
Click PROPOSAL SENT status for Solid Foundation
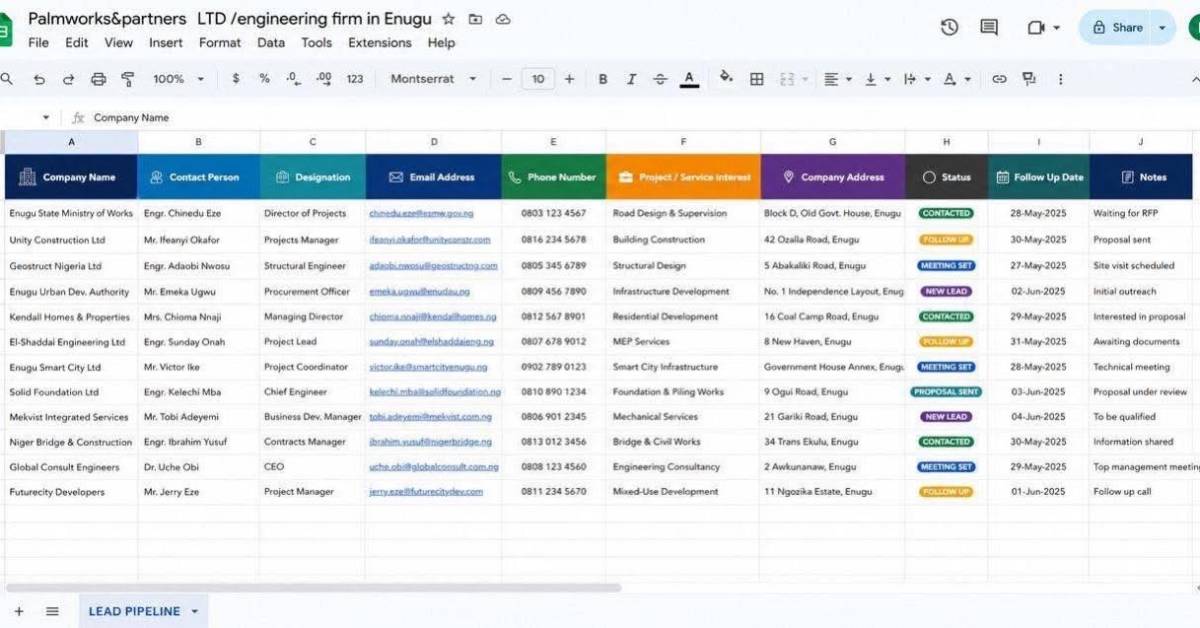(946, 392)
